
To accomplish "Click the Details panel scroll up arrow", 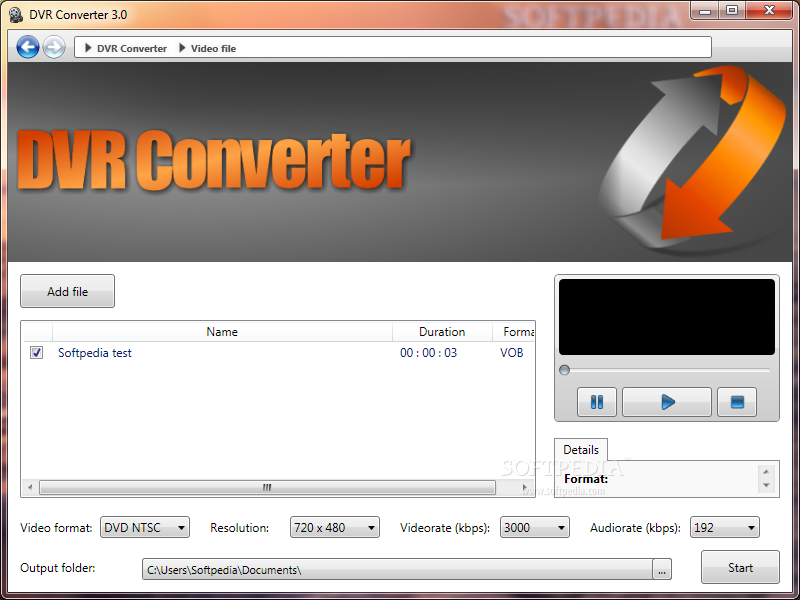I will (x=766, y=471).
